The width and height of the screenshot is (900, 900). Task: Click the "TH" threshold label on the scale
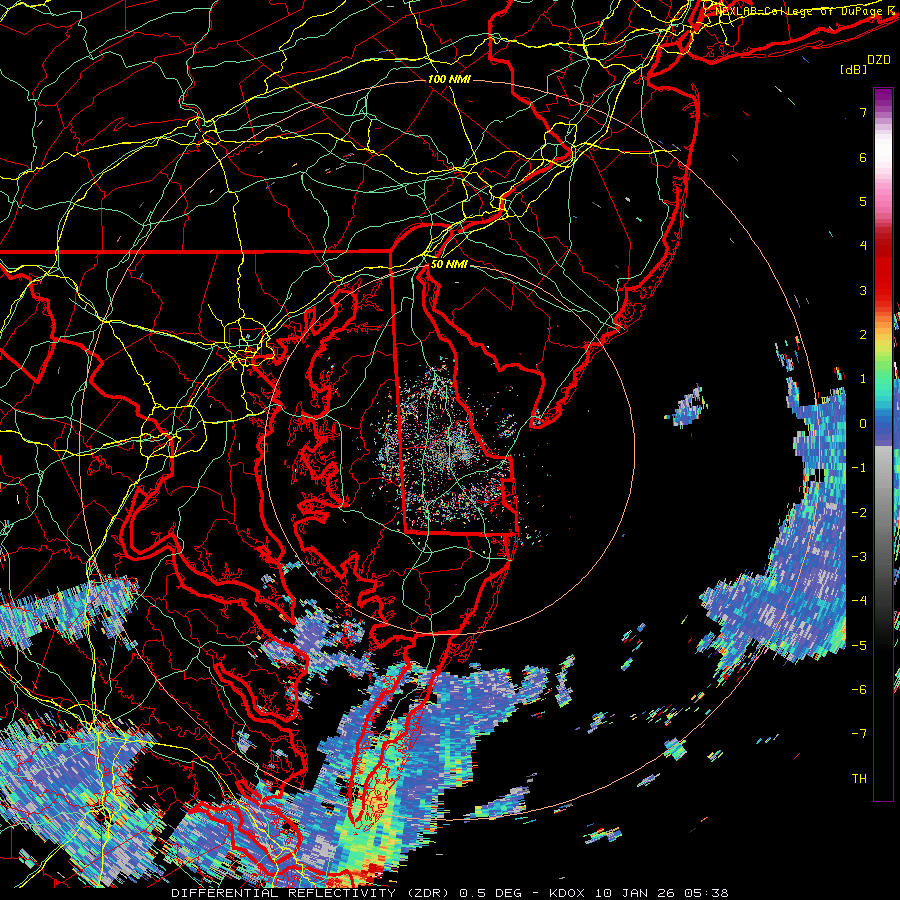click(859, 778)
